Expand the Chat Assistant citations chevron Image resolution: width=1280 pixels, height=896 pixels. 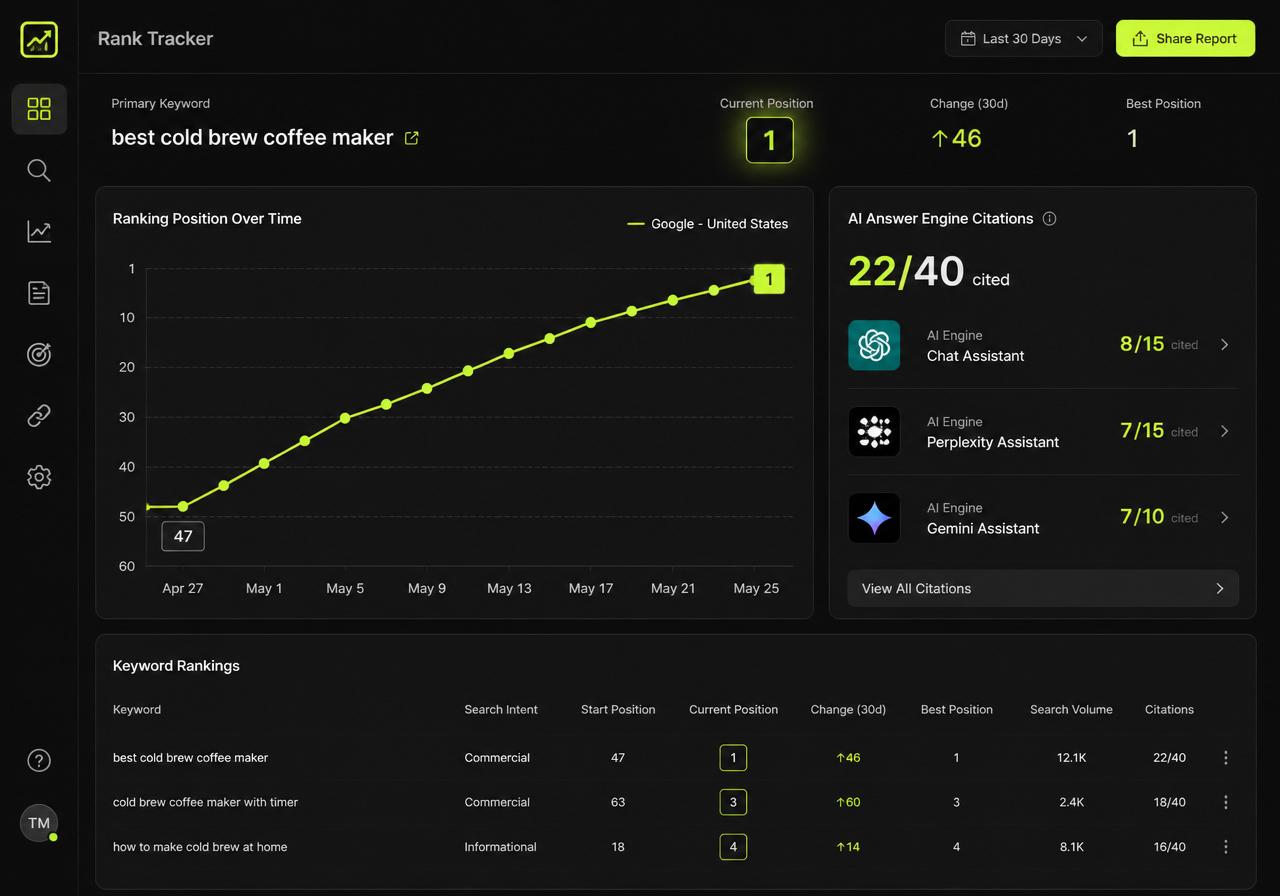(x=1225, y=344)
